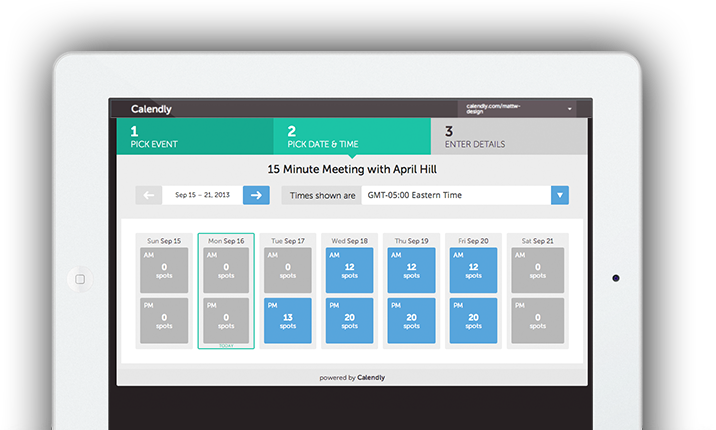The image size is (716, 430).
Task: Open the calendly.com/mattw-design account dropdown
Action: coord(517,109)
